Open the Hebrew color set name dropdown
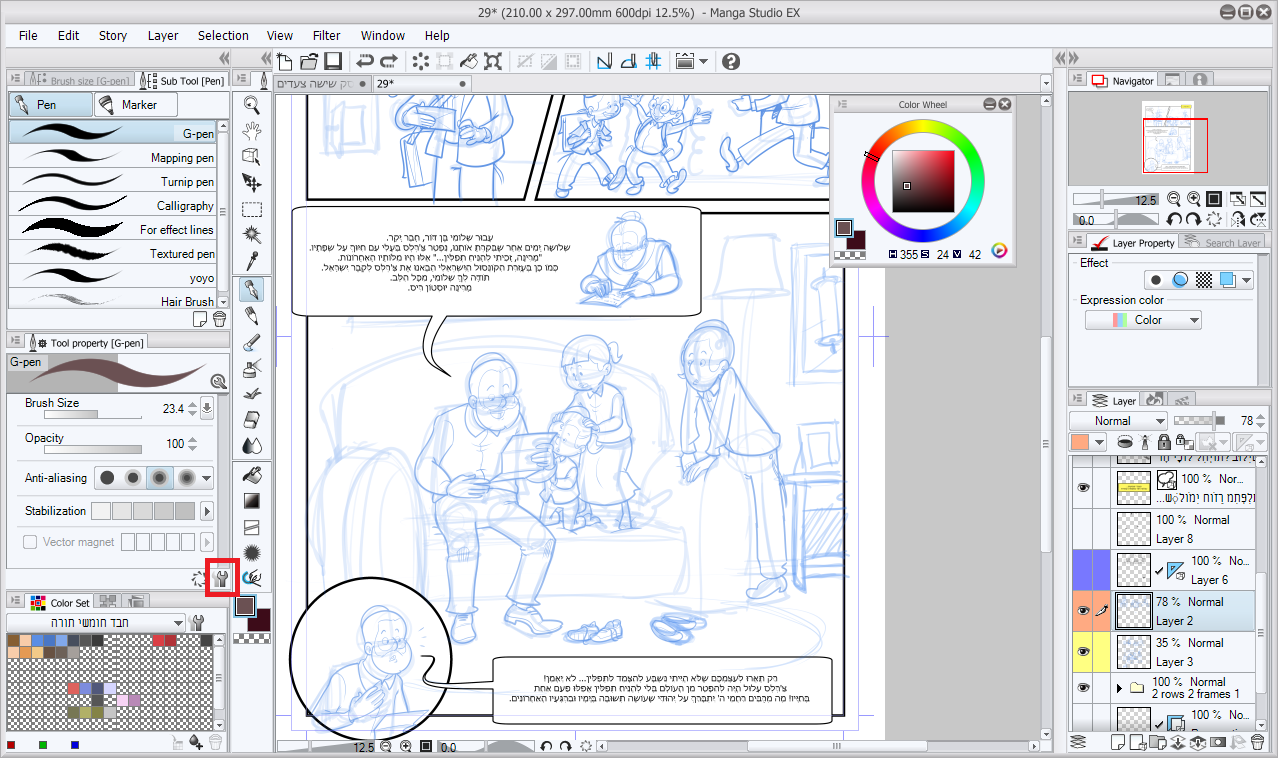The height and width of the screenshot is (758, 1278). (x=95, y=622)
